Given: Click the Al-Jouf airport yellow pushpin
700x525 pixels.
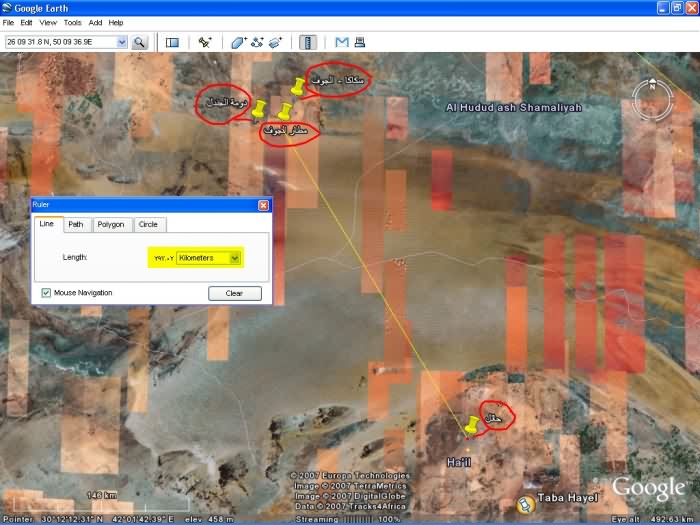Looking at the screenshot, I should [x=284, y=112].
